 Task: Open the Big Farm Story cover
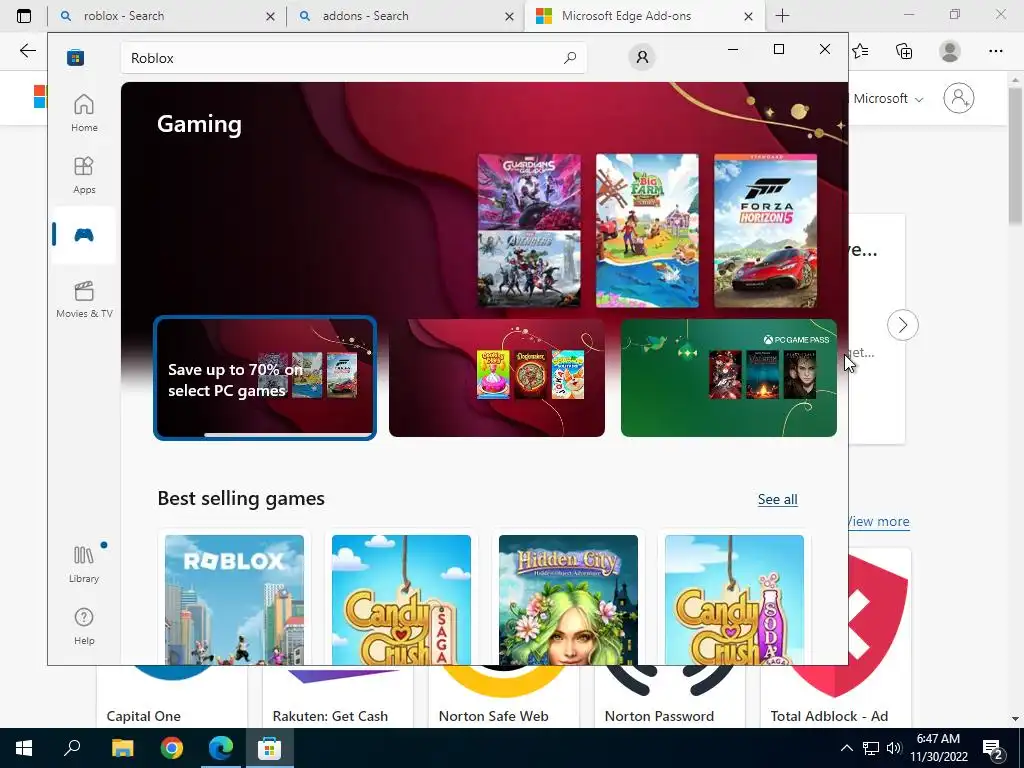(647, 231)
